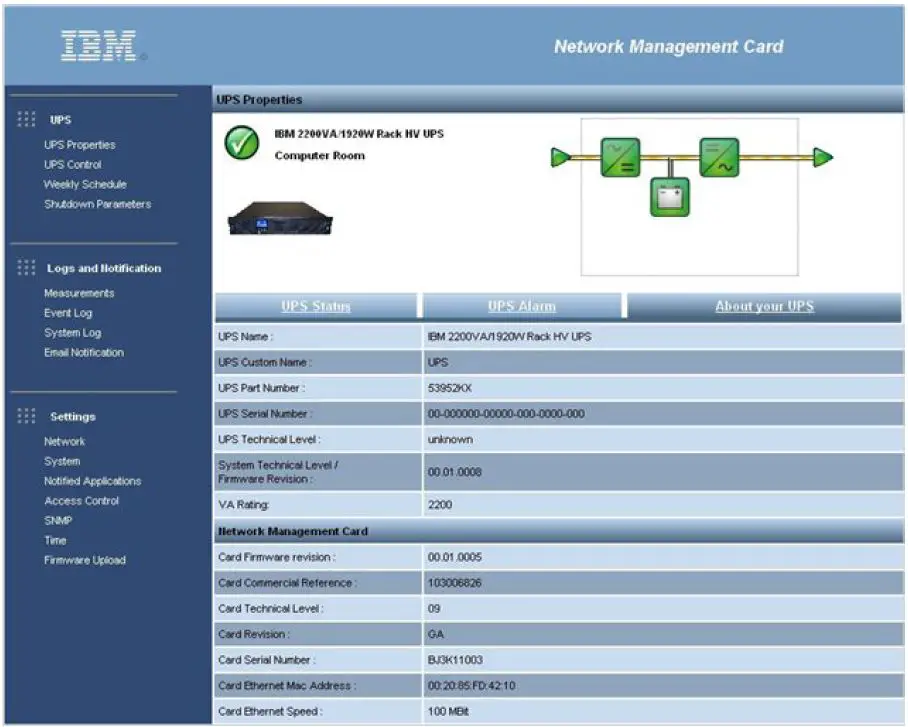
Task: Open Email Notification settings
Action: click(x=84, y=352)
